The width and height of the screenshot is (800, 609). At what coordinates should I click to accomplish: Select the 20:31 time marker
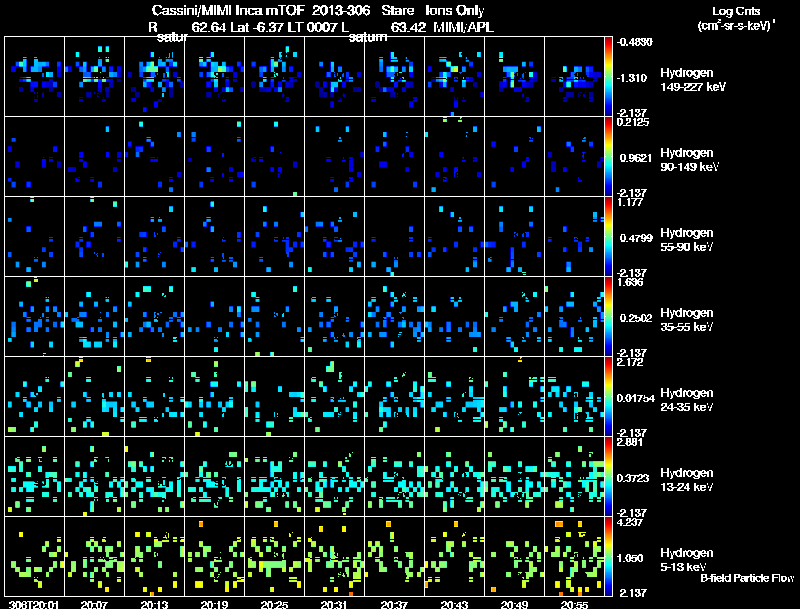tap(335, 604)
